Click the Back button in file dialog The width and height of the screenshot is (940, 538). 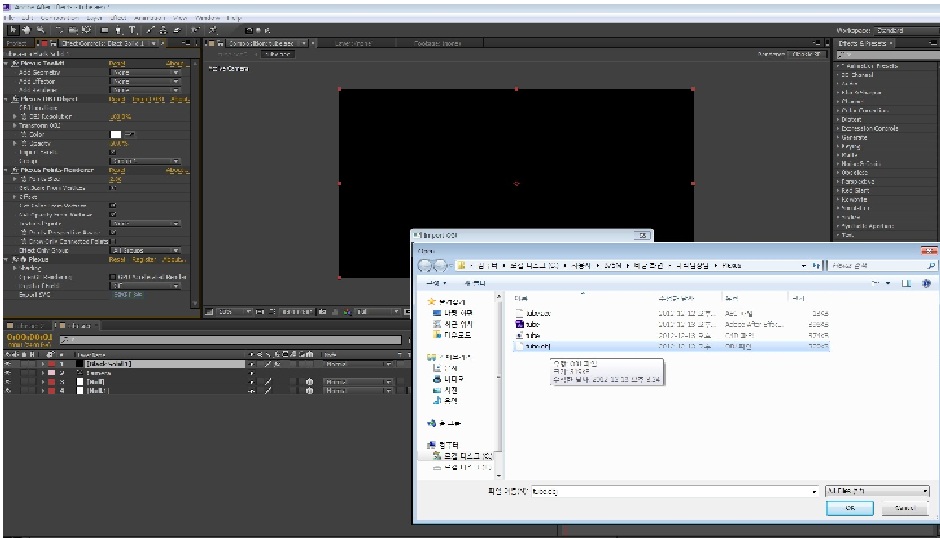coord(424,265)
